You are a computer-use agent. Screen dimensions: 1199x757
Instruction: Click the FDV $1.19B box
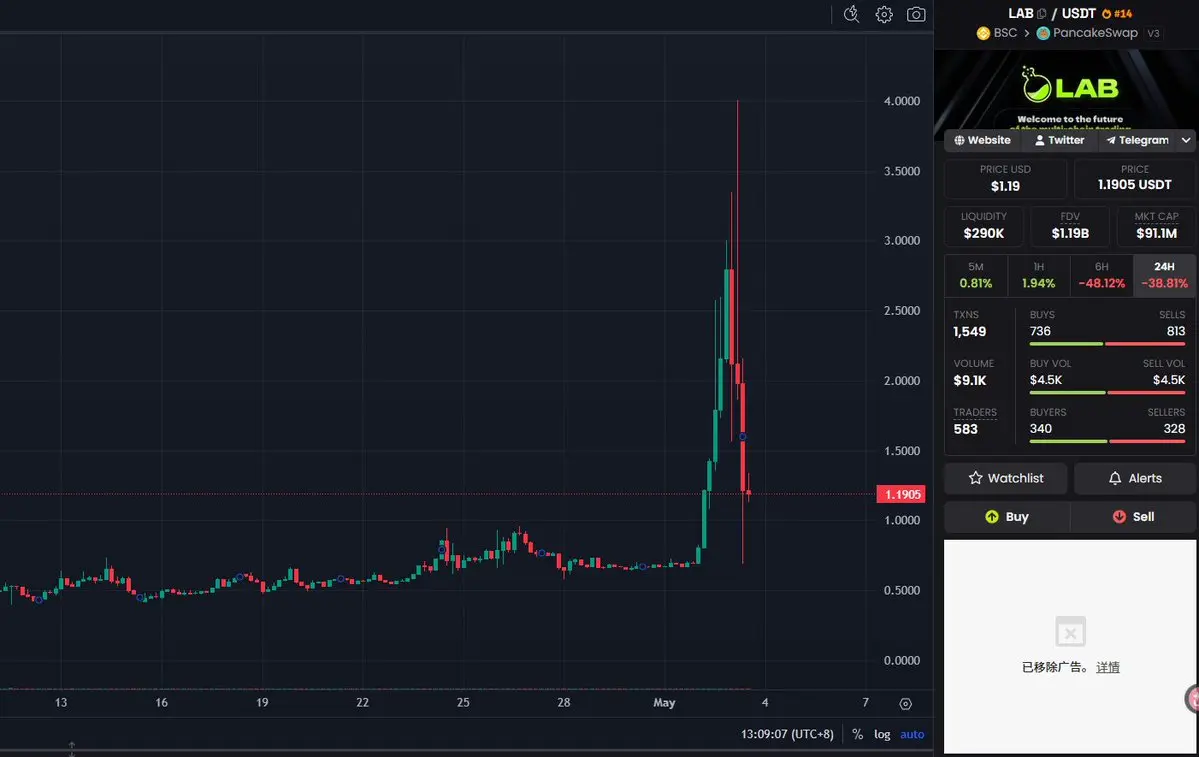click(1070, 226)
